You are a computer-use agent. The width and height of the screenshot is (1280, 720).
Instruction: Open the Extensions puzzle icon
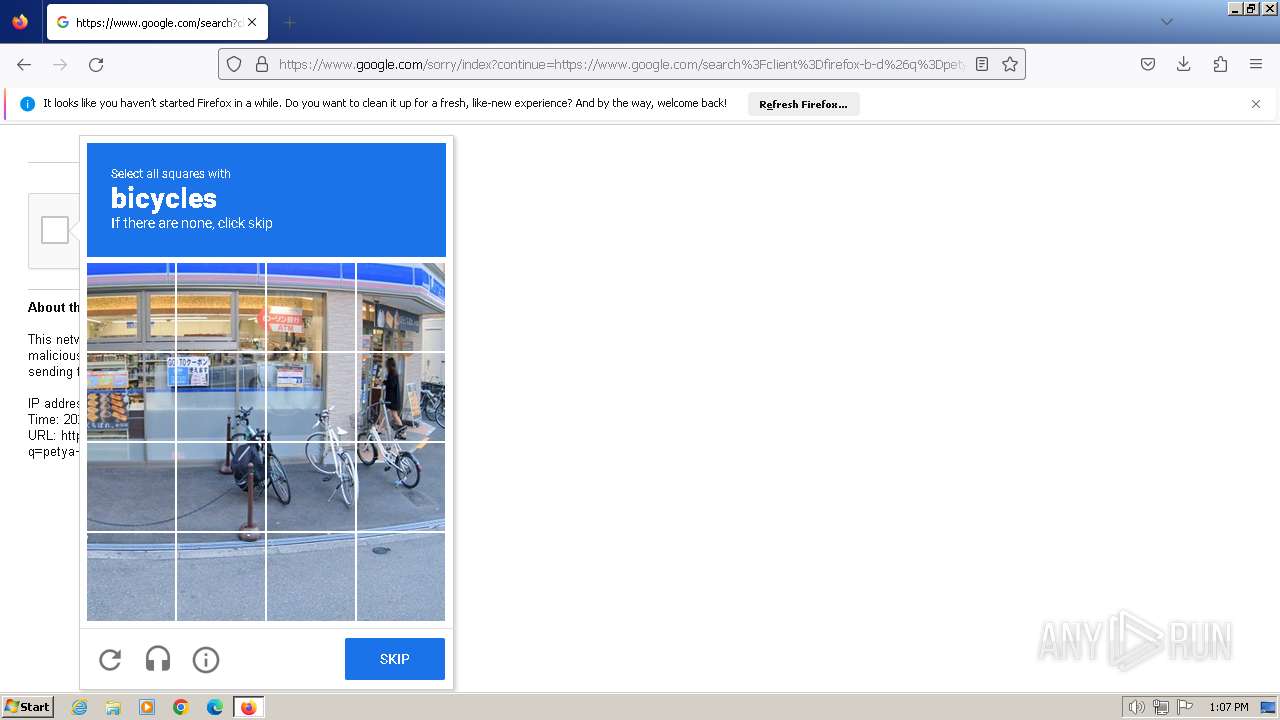pos(1220,64)
